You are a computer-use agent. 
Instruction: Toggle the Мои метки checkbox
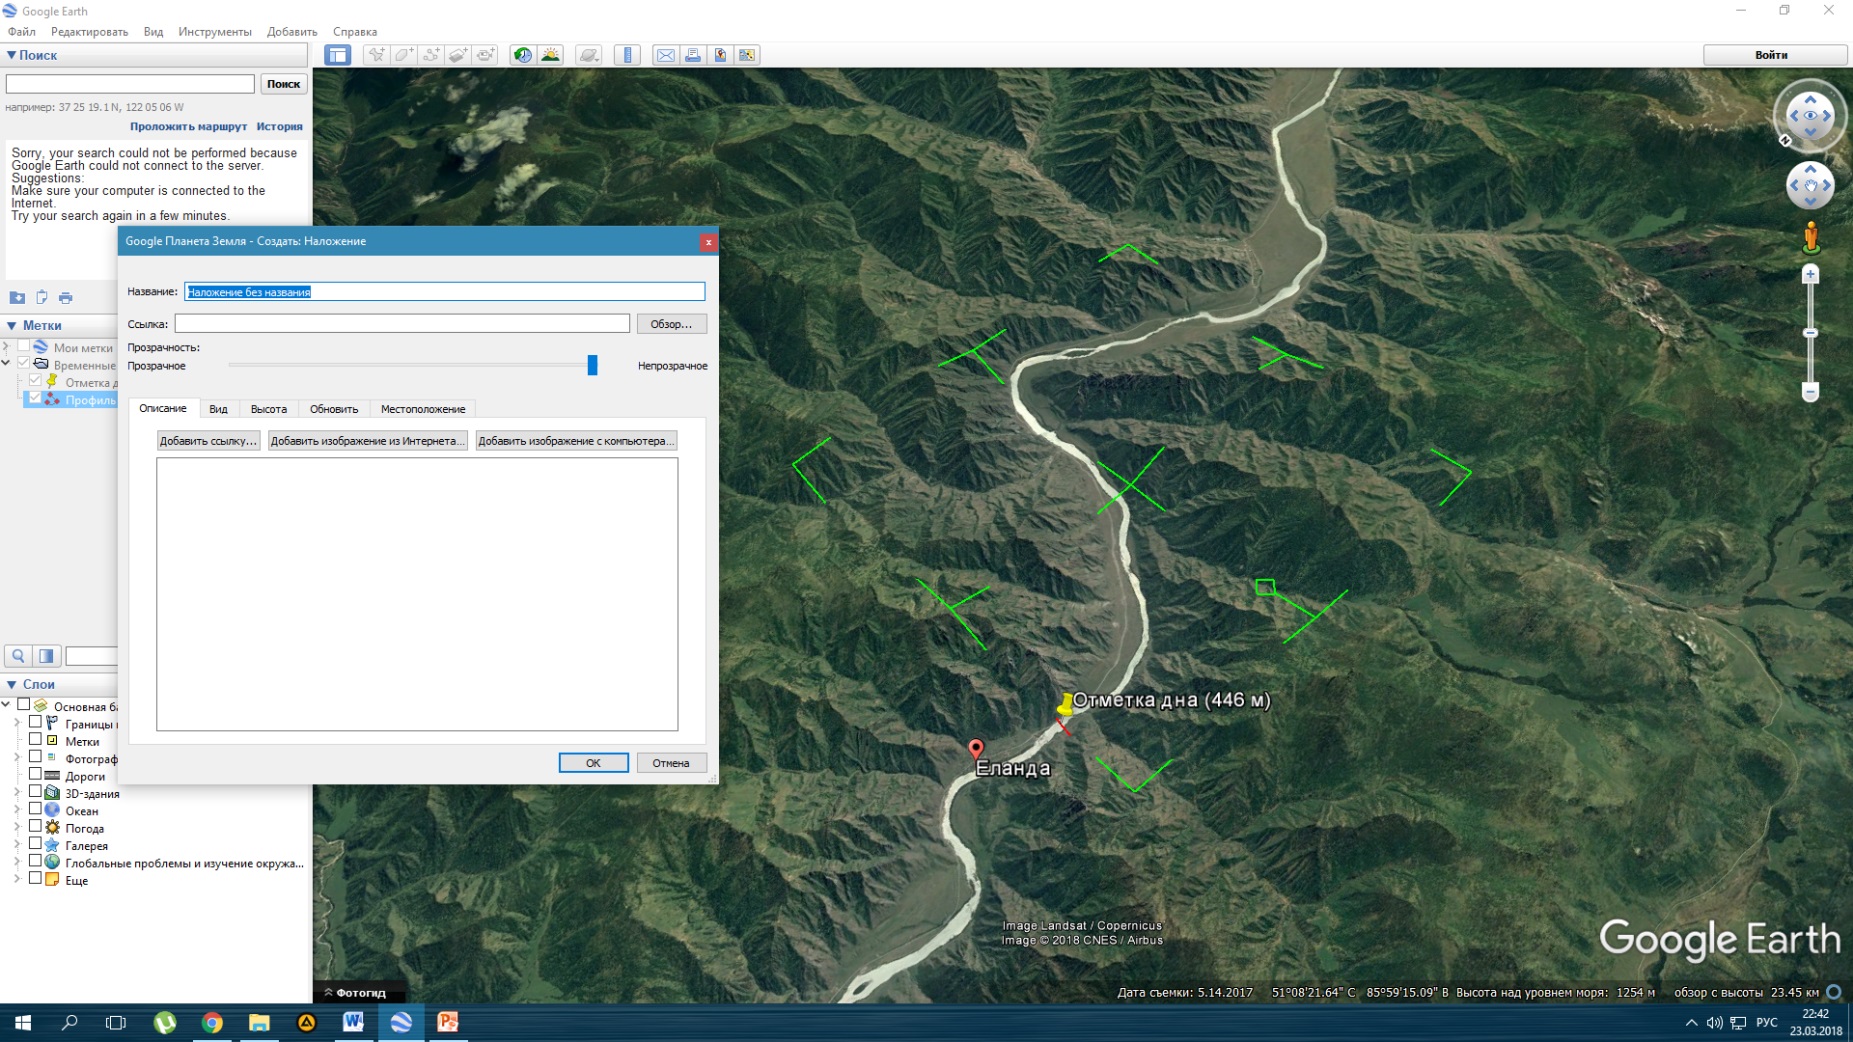tap(23, 347)
